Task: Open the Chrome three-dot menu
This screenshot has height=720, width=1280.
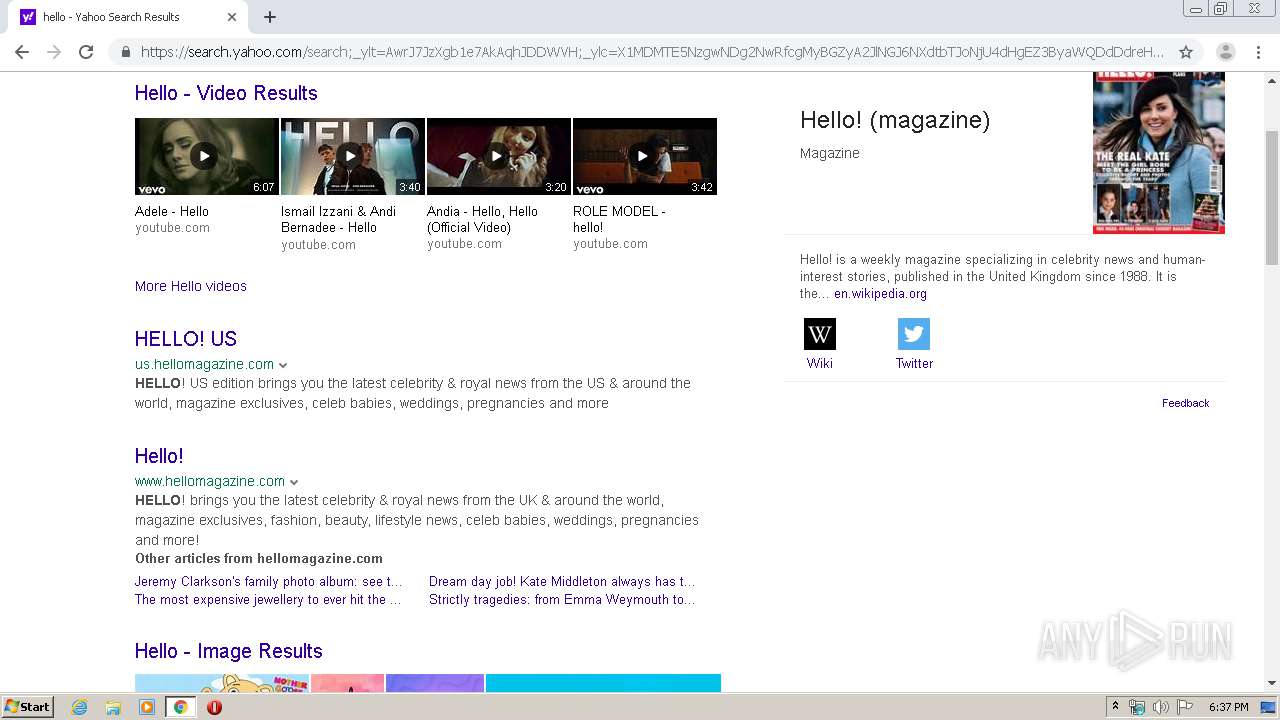Action: (1260, 52)
